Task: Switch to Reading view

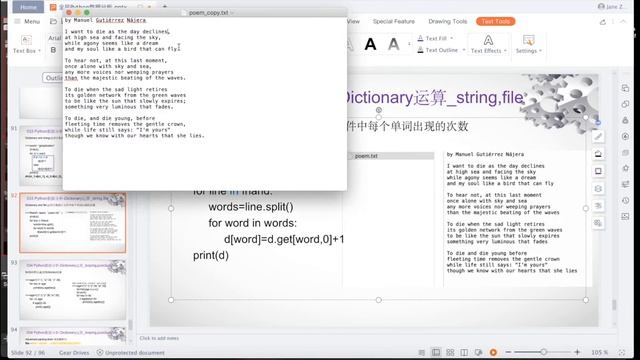Action: pos(464,352)
